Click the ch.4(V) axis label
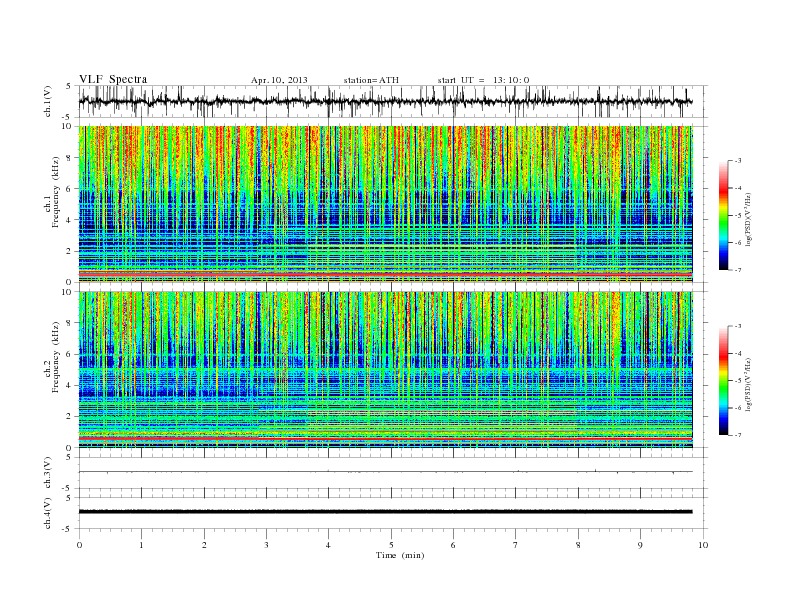Viewport: 792px width, 612px height. click(x=47, y=513)
